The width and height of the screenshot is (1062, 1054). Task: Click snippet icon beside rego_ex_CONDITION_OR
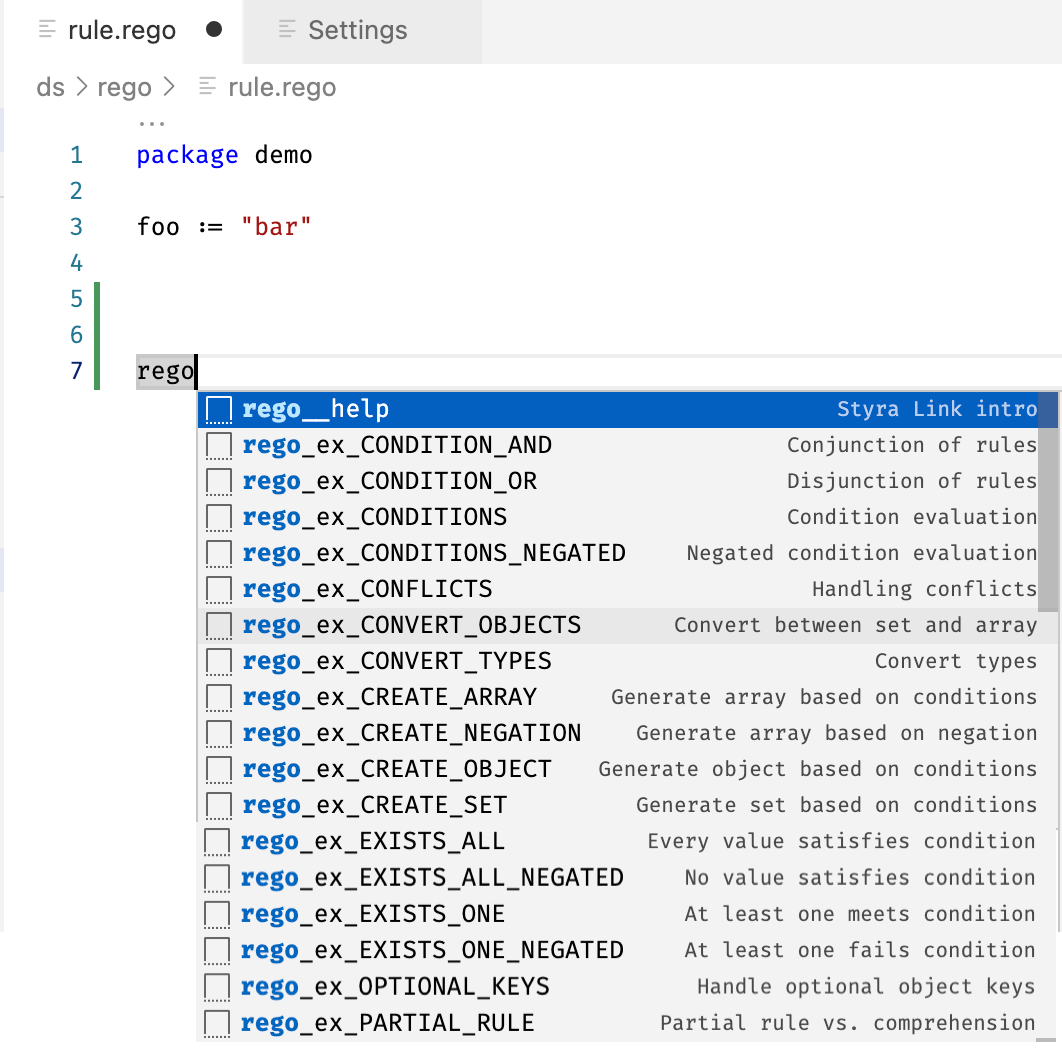pos(219,482)
